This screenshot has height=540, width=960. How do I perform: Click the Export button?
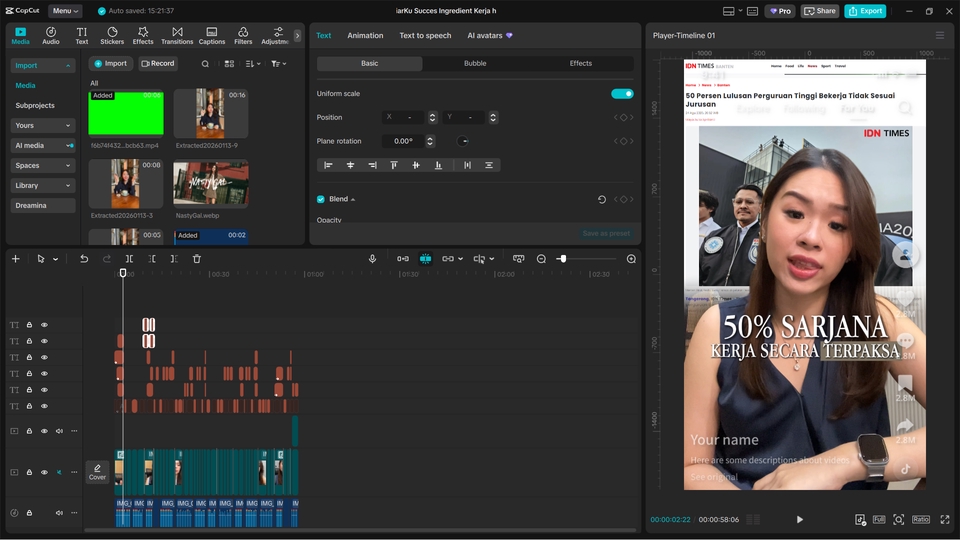[x=865, y=11]
